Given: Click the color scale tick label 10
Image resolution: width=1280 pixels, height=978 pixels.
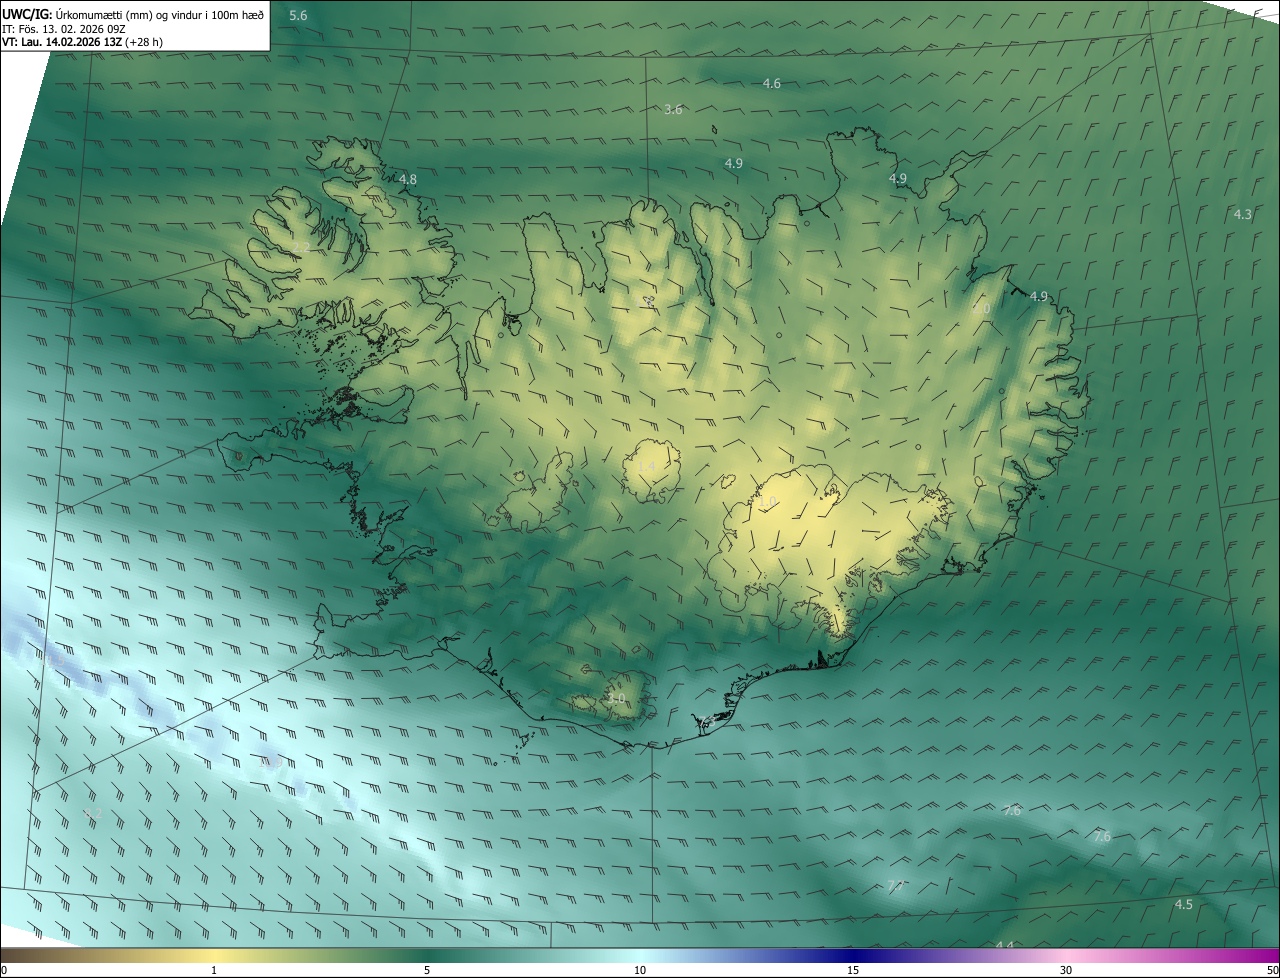Looking at the screenshot, I should (x=640, y=970).
